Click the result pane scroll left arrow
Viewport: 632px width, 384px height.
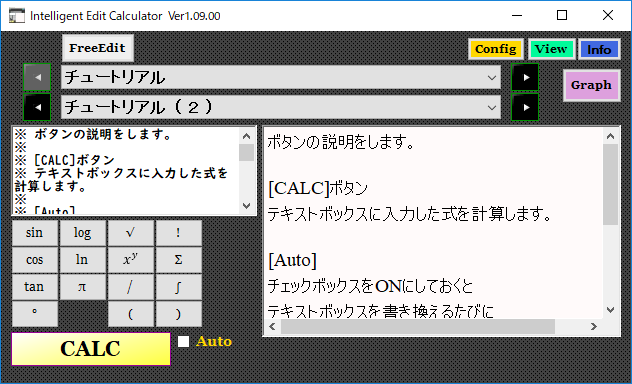[x=272, y=326]
